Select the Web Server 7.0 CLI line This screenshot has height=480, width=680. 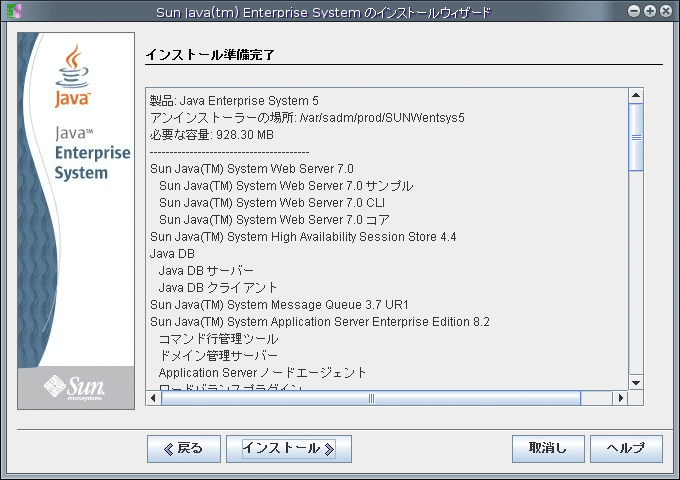[x=272, y=202]
